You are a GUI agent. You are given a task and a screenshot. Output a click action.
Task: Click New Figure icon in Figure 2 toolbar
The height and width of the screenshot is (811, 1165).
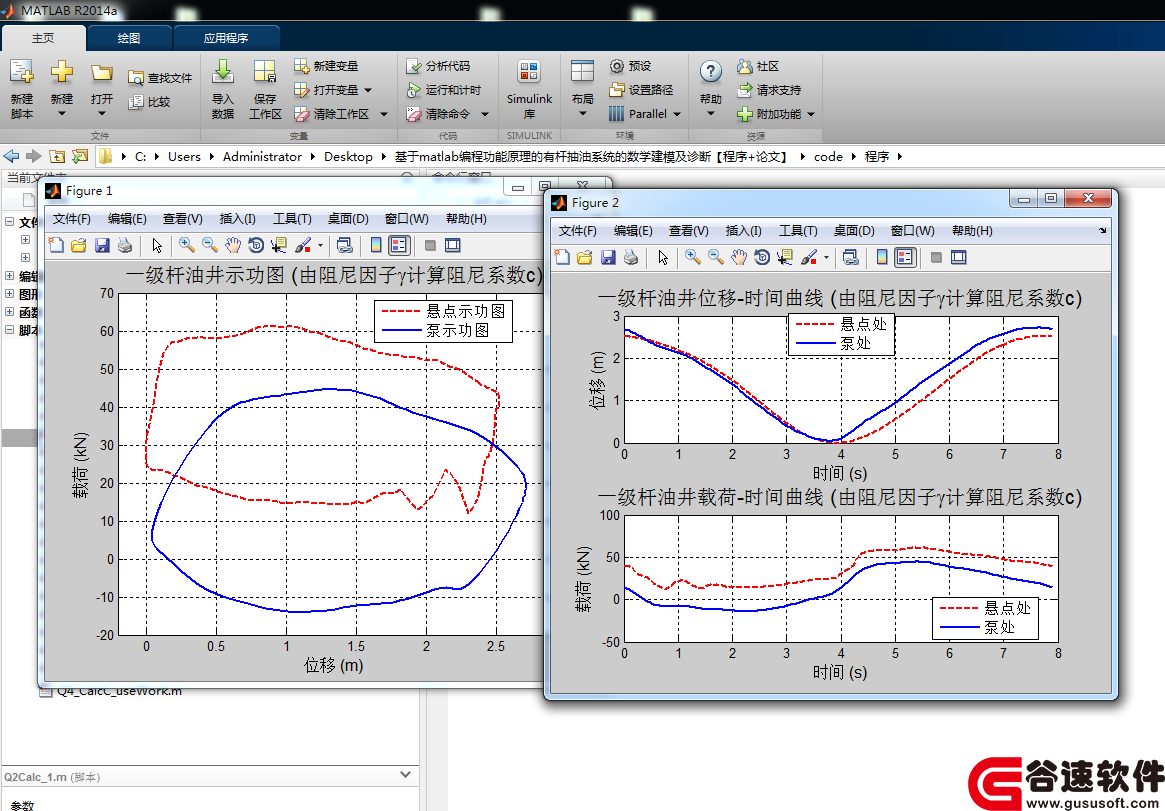[x=562, y=257]
